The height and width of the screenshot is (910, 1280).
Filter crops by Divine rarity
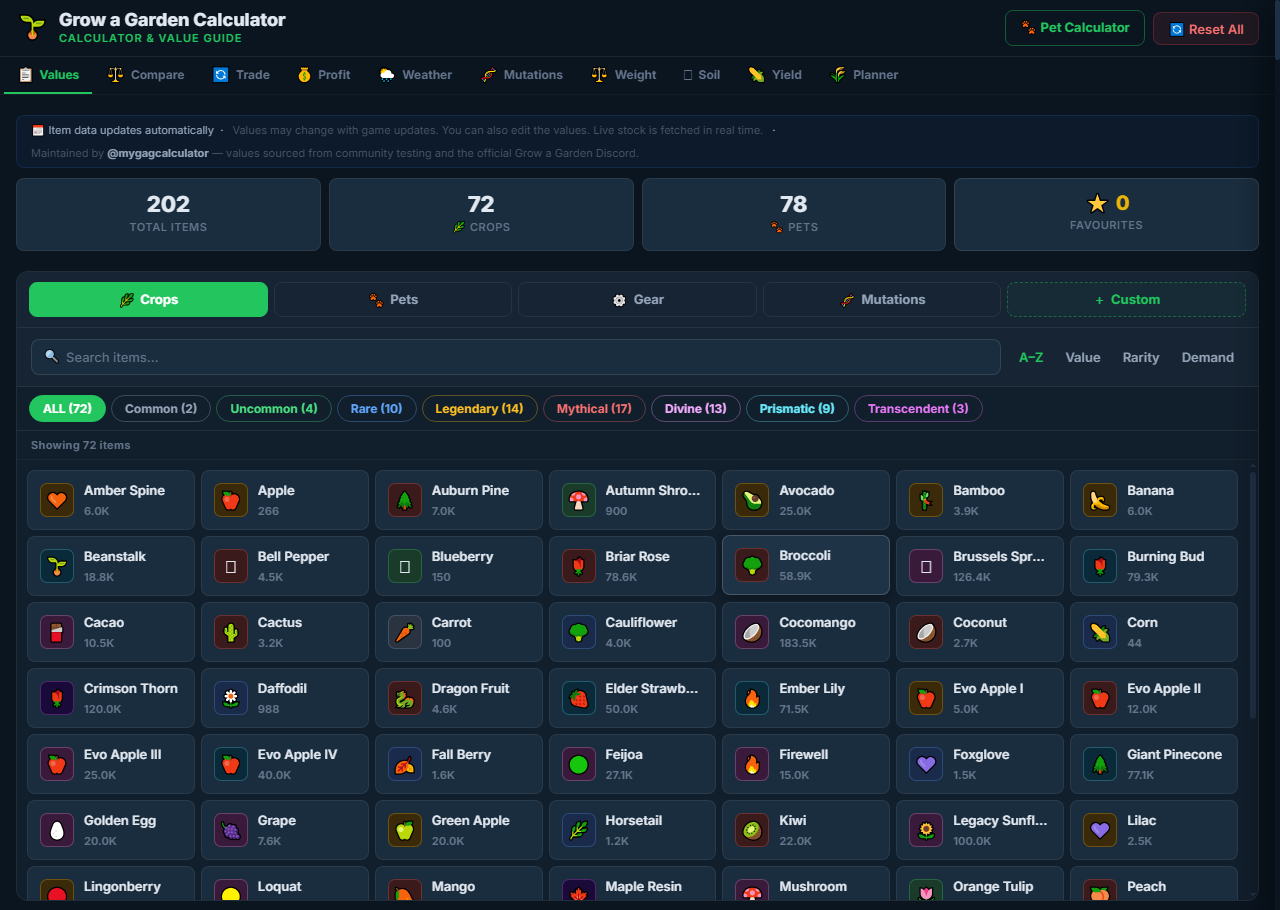(x=696, y=408)
